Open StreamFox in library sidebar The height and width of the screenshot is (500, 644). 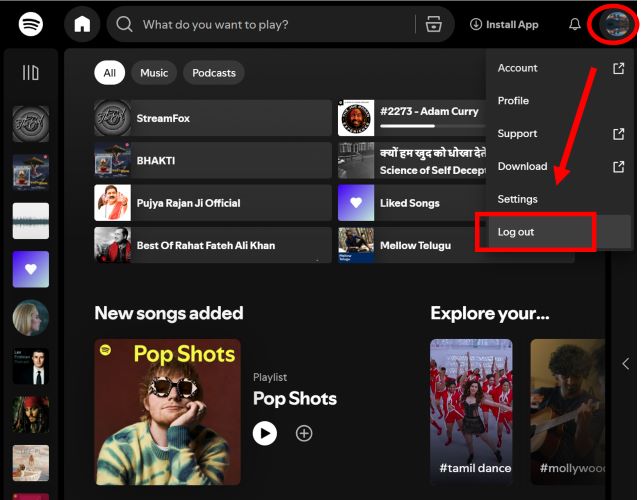pos(30,124)
